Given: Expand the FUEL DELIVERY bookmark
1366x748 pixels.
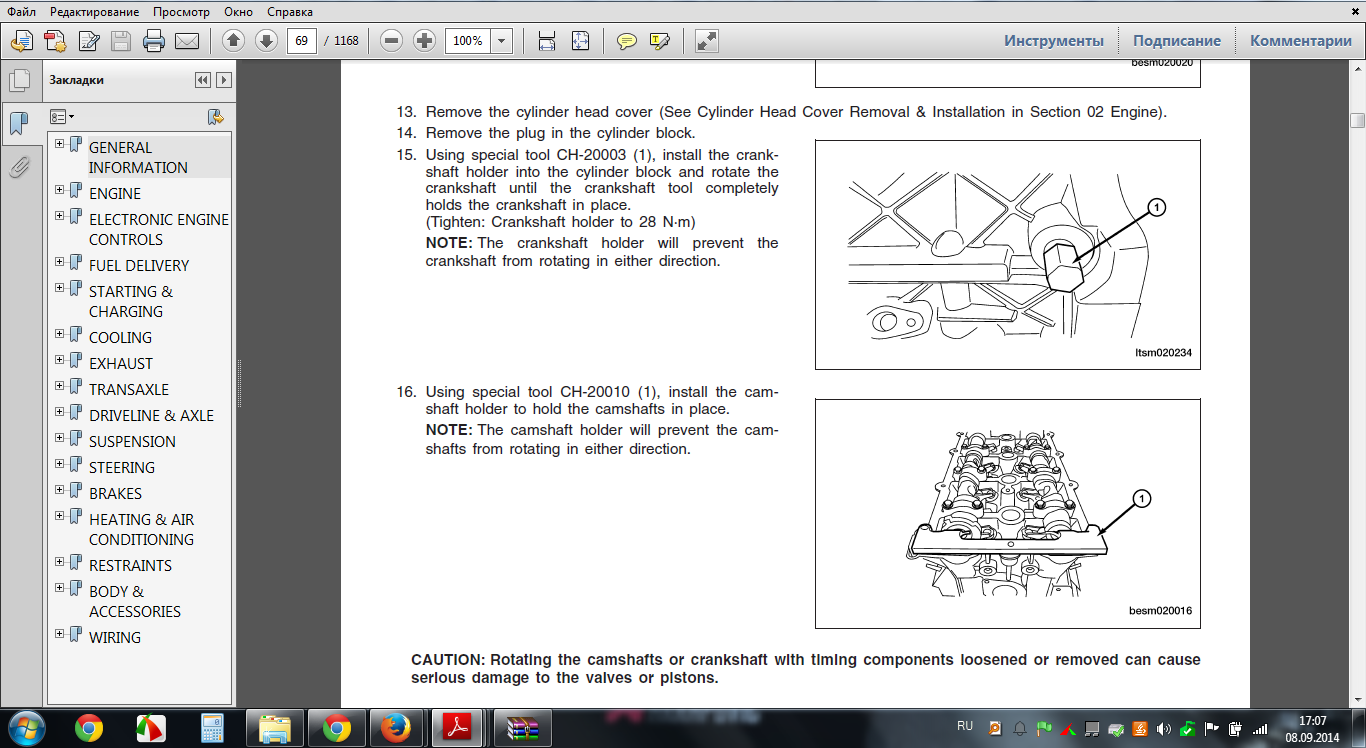Looking at the screenshot, I should point(60,262).
